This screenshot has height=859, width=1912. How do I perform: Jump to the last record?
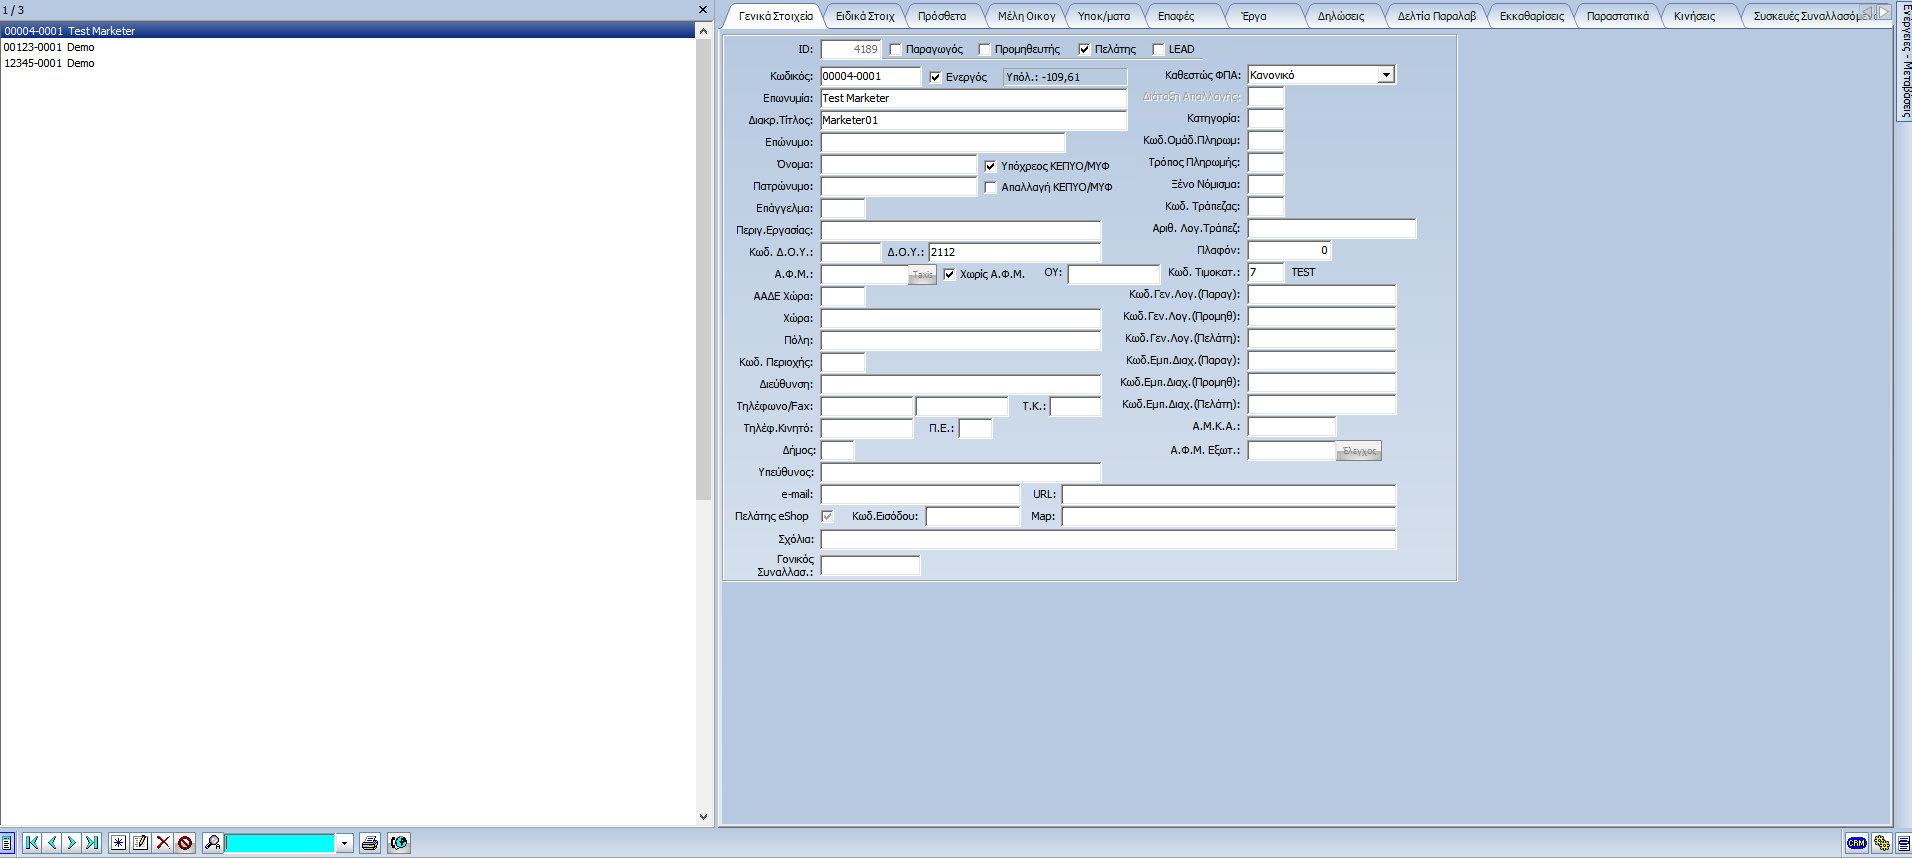[91, 843]
